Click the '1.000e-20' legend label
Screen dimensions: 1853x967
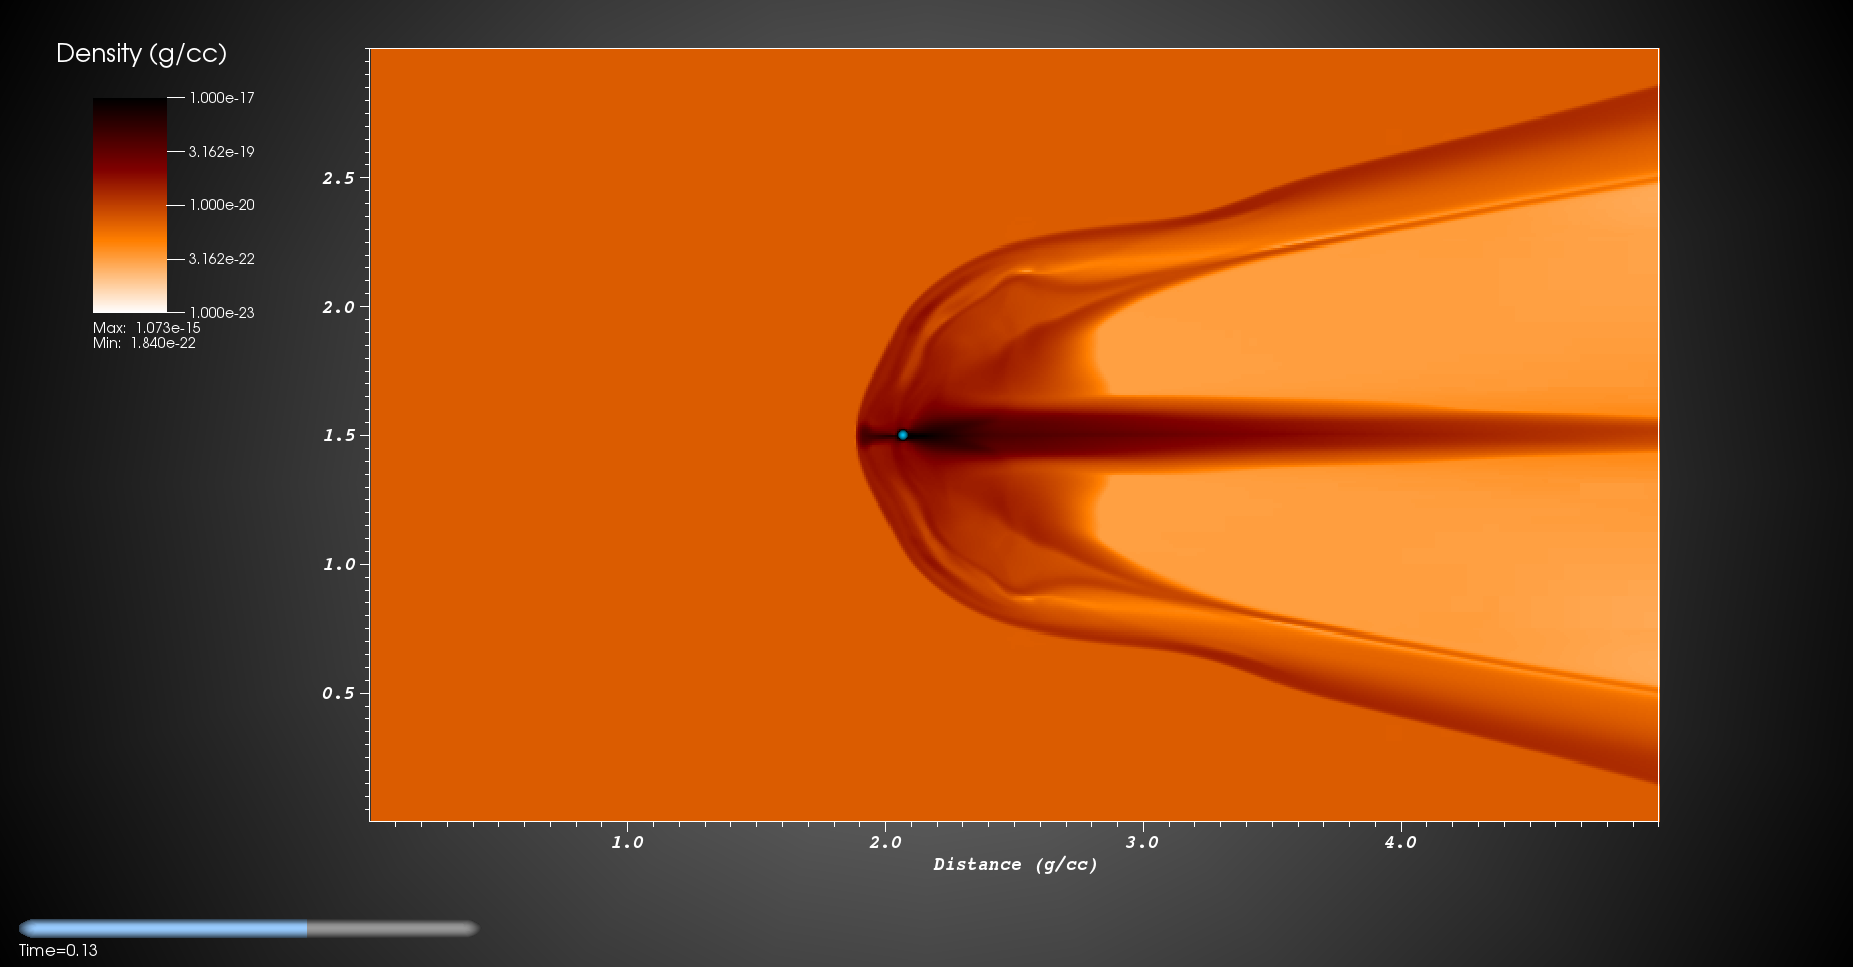pyautogui.click(x=222, y=205)
